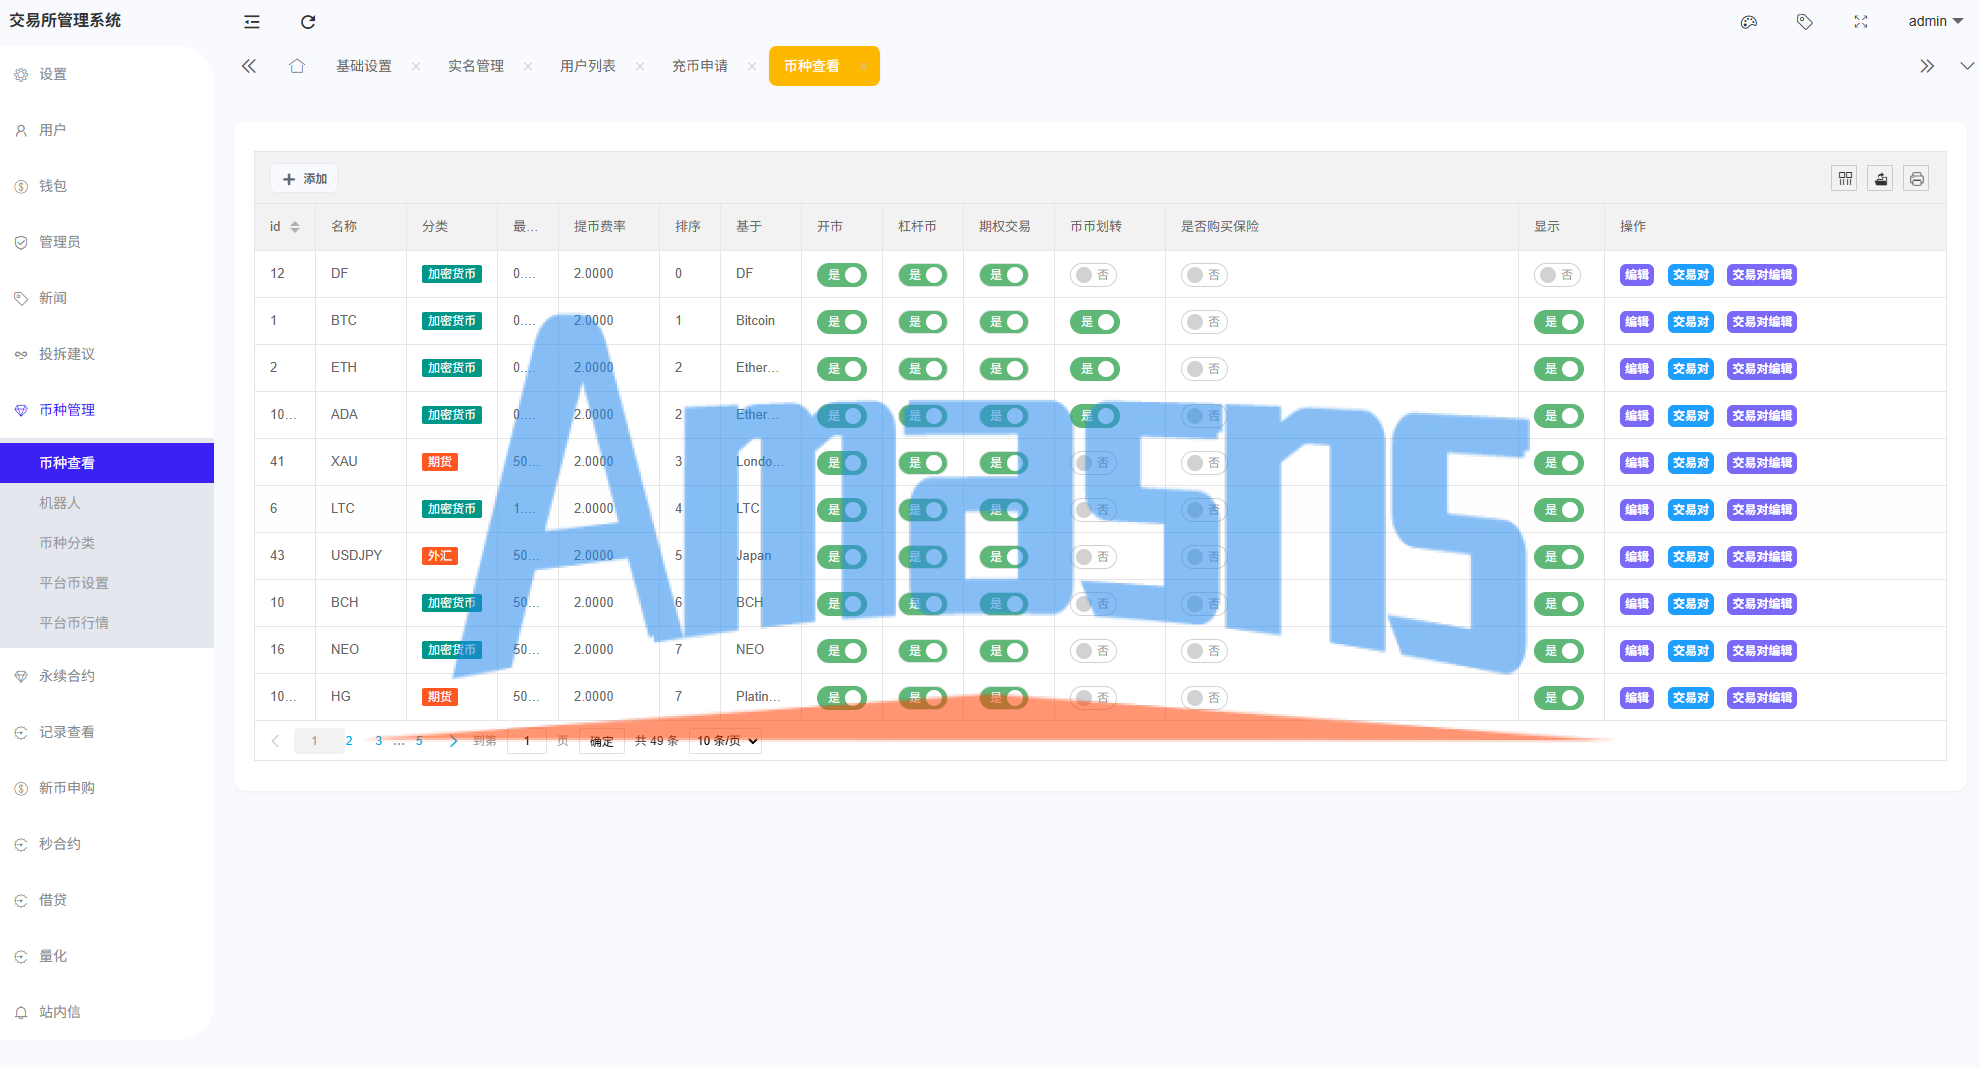Viewport: 1980px width, 1068px height.
Task: Toggle 是否购买保险 switch for ETH row
Action: tap(1204, 369)
